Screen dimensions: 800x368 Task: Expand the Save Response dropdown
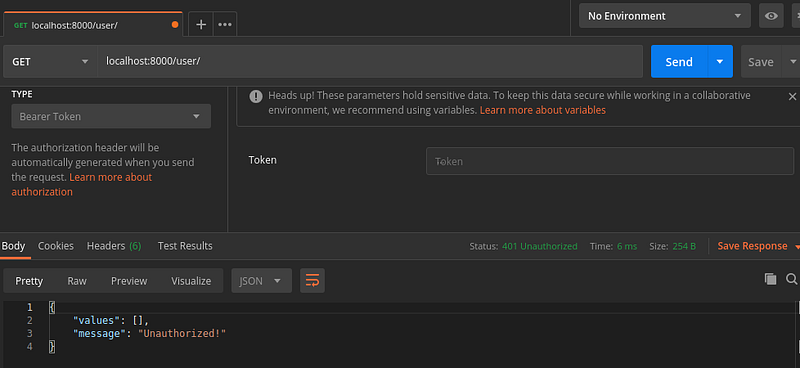796,247
